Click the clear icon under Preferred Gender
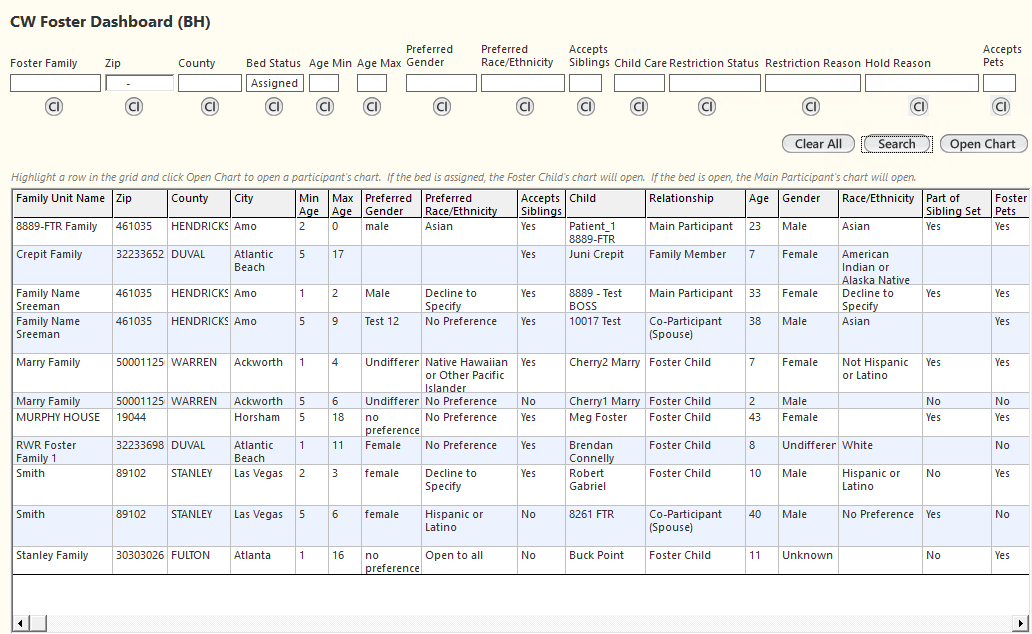 click(441, 107)
